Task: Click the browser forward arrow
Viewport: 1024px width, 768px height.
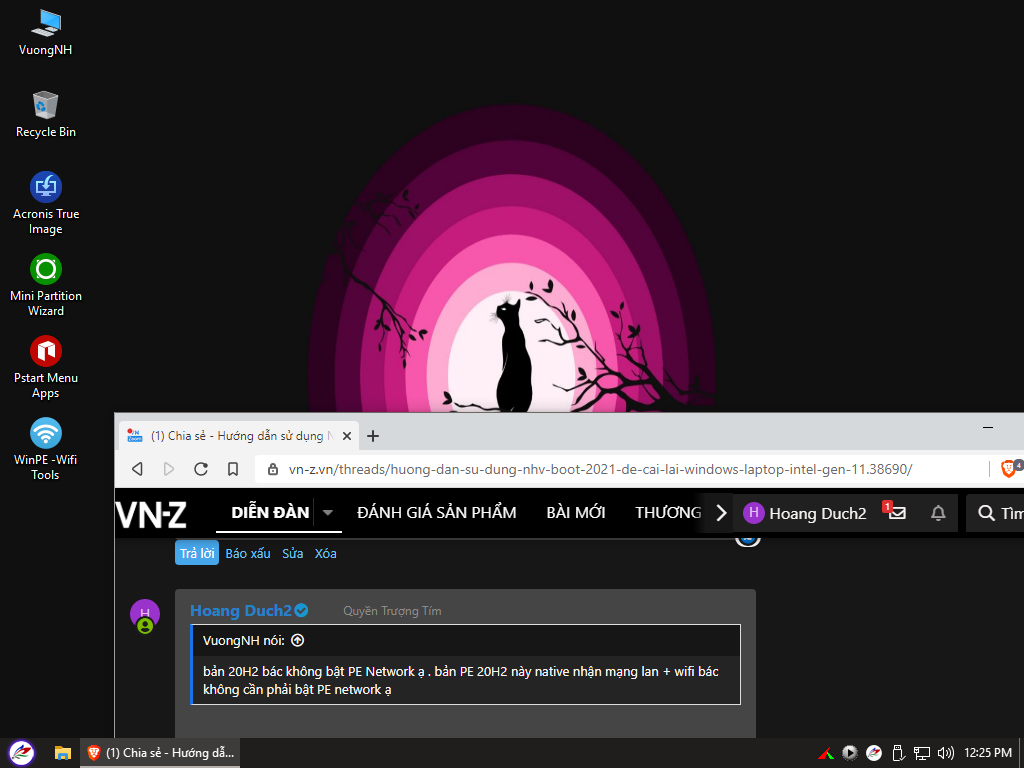Action: 169,469
